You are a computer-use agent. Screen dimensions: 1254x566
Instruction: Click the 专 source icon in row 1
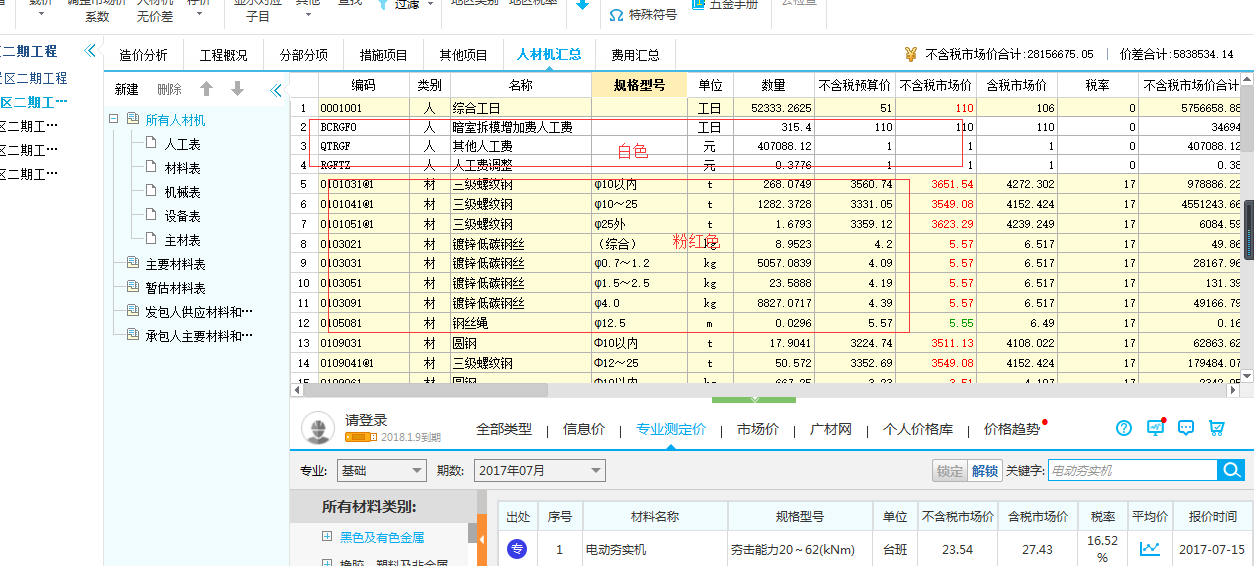pyautogui.click(x=517, y=549)
